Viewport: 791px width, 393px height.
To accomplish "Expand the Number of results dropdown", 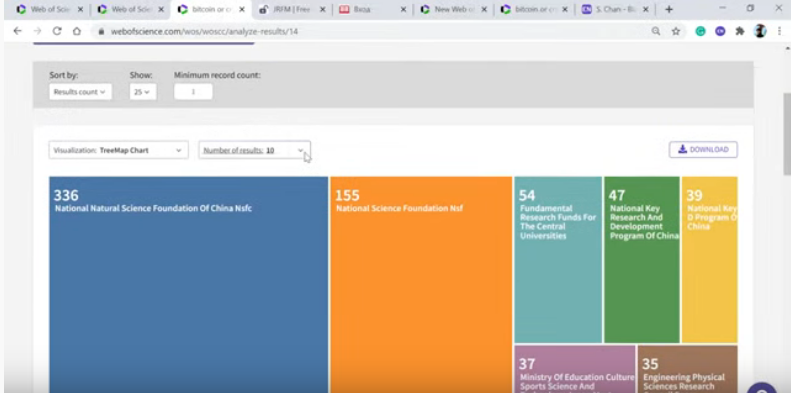I will (x=254, y=150).
